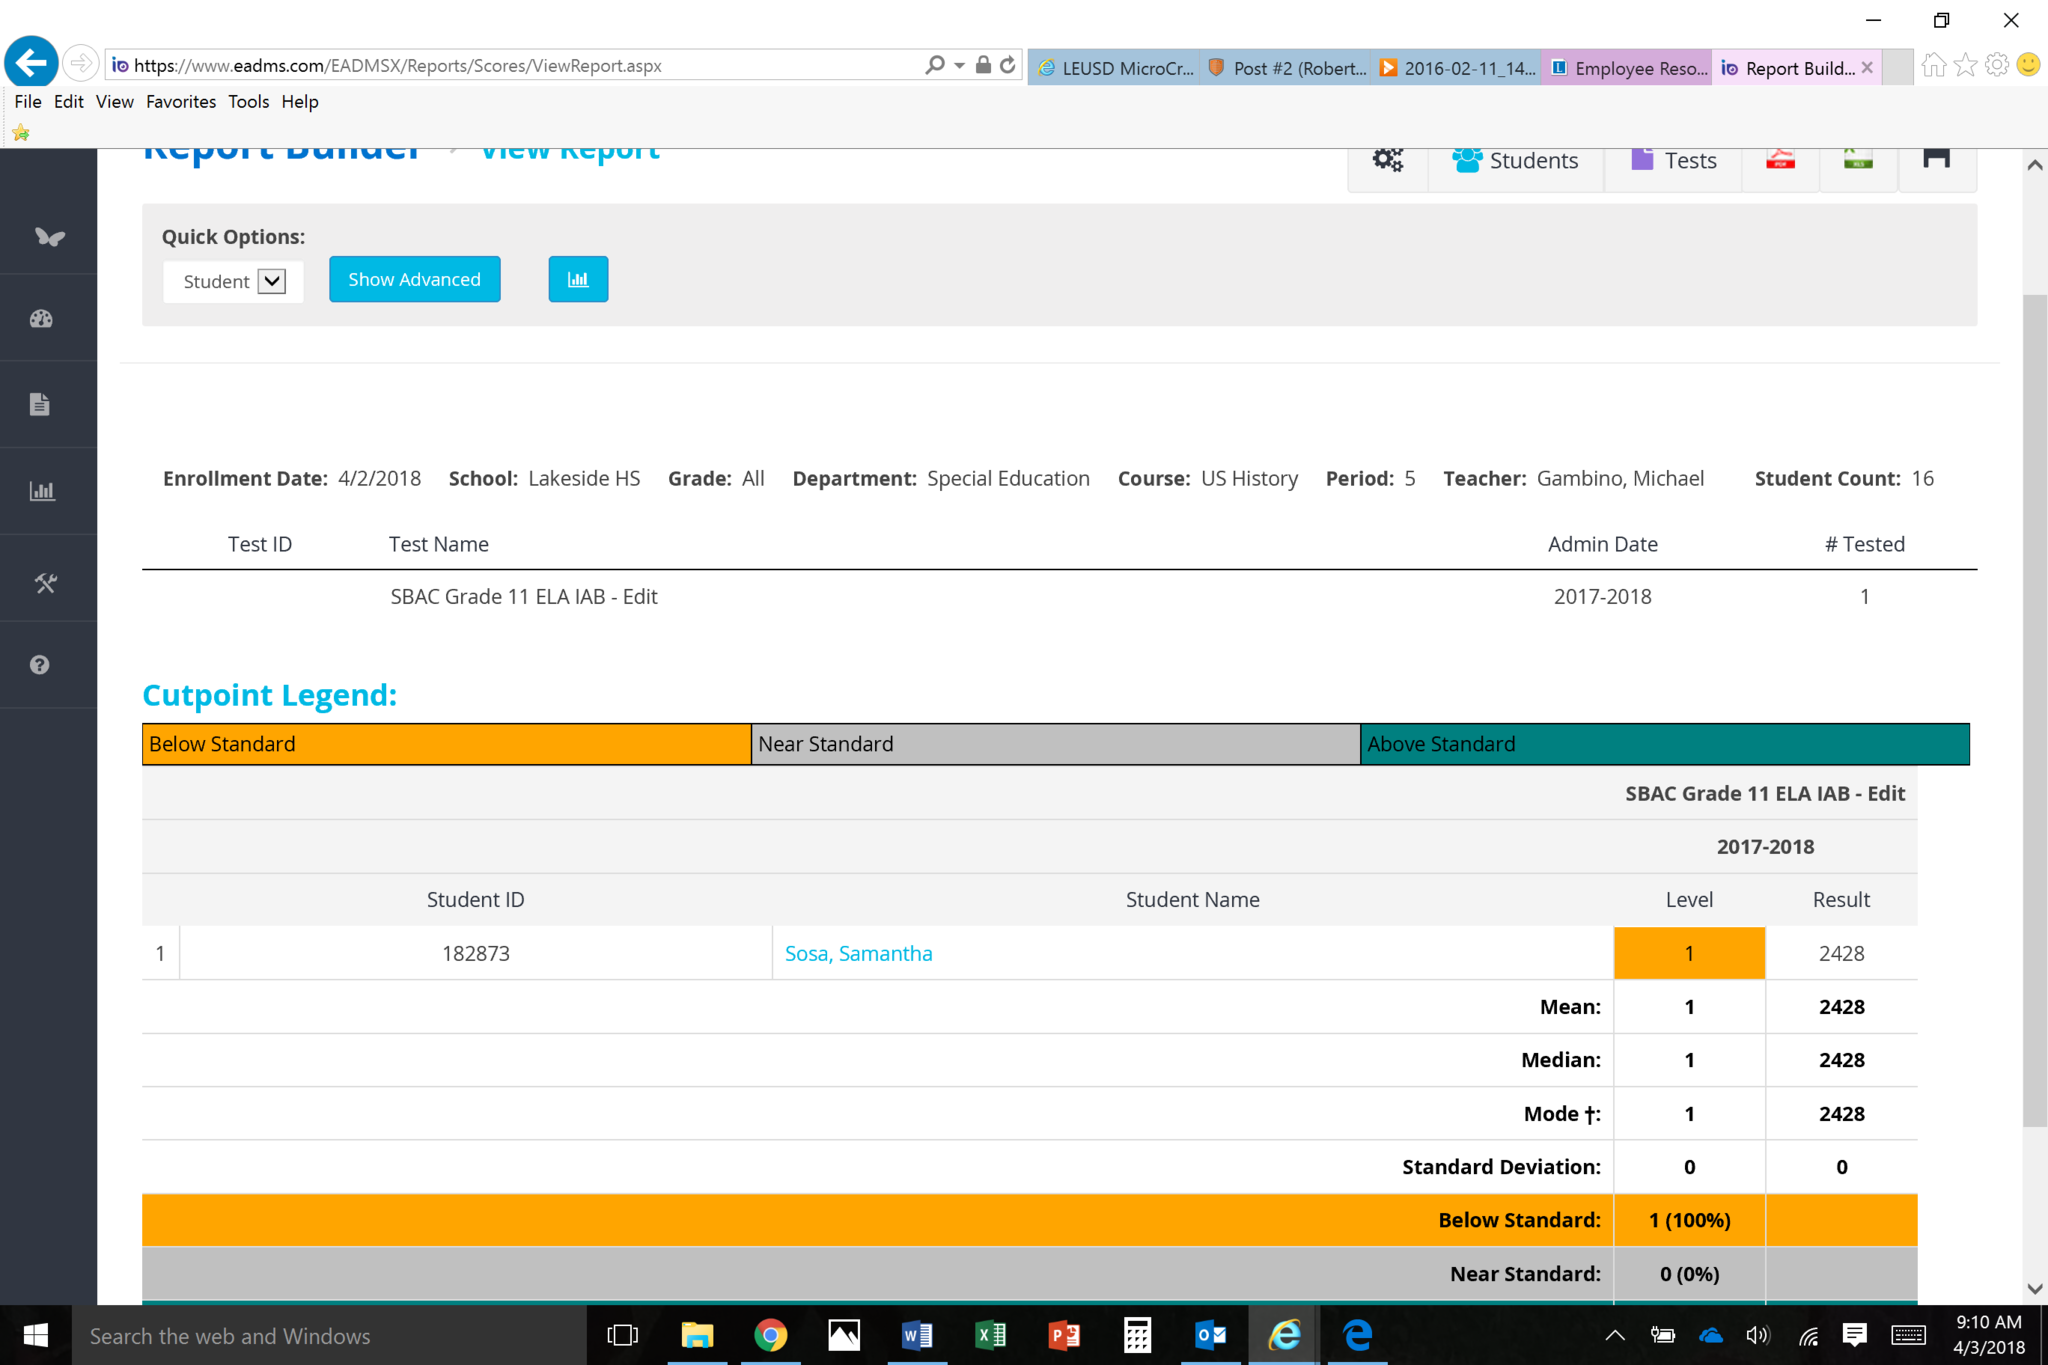
Task: Export report as PDF icon
Action: [1780, 160]
